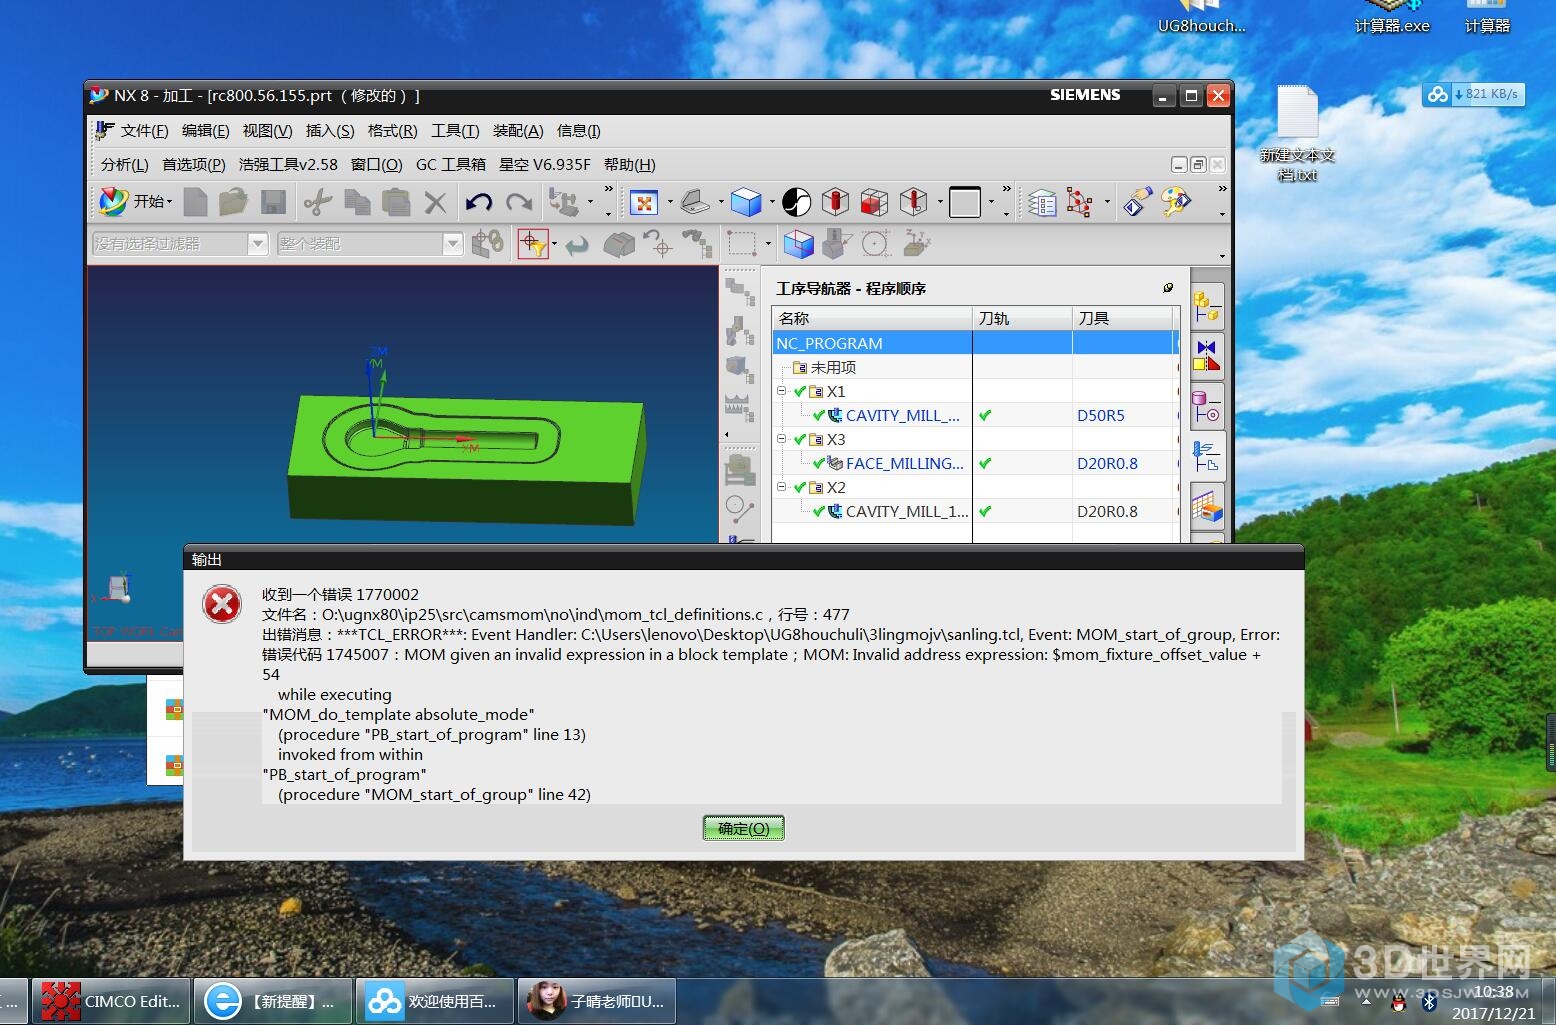
Task: Expand toolbar overflow chevron near undo/redo
Action: [x=608, y=190]
